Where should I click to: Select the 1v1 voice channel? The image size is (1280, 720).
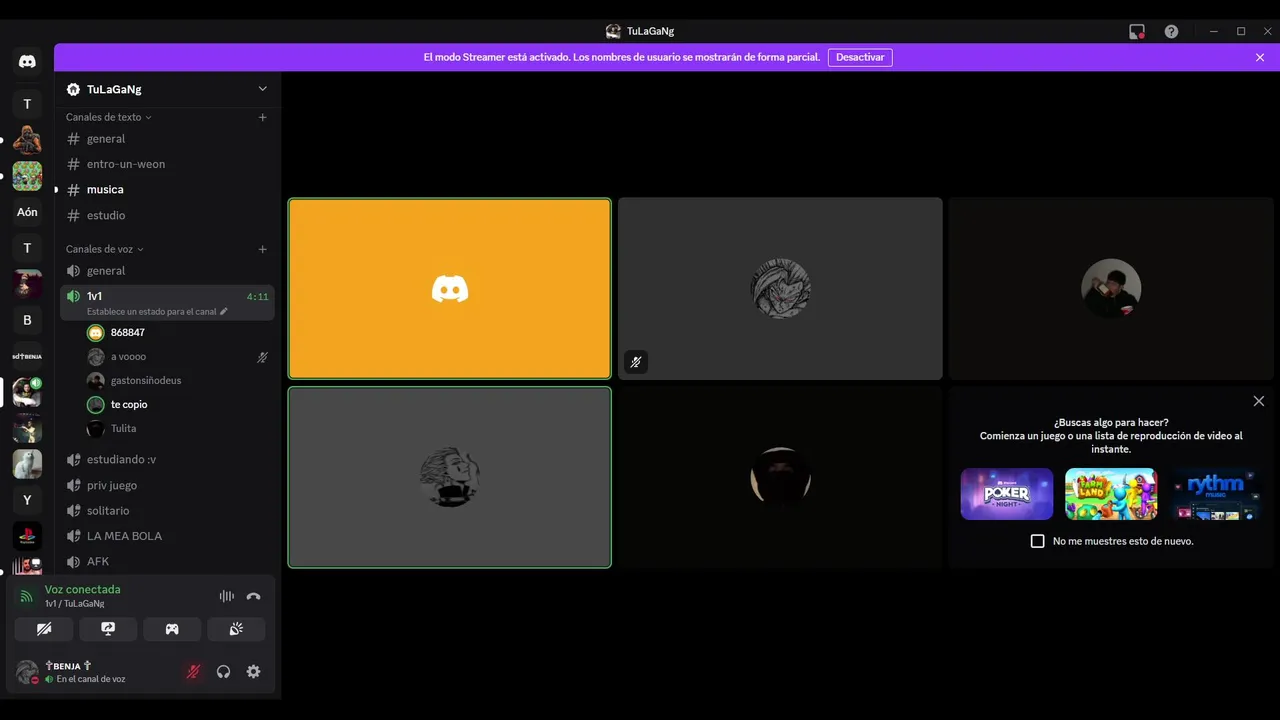click(167, 302)
